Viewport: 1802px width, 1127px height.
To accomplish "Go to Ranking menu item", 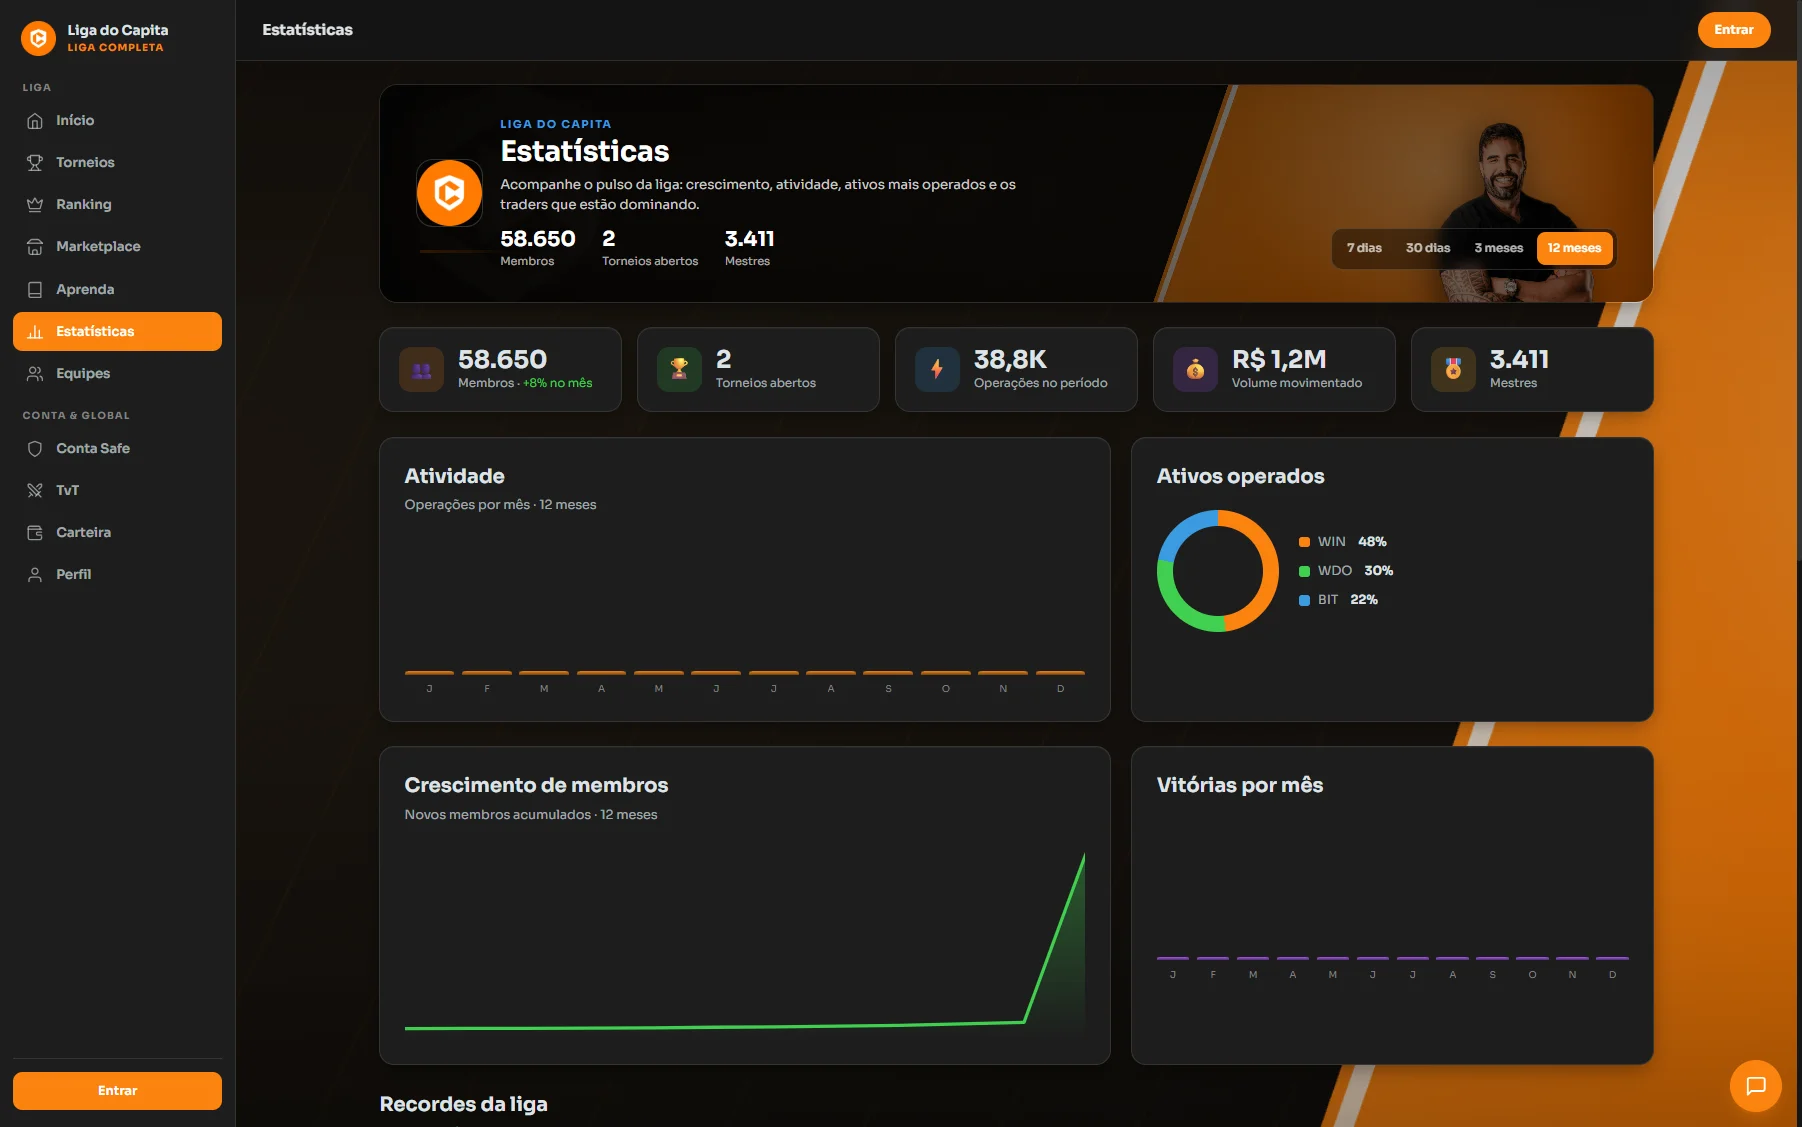I will click(x=117, y=205).
